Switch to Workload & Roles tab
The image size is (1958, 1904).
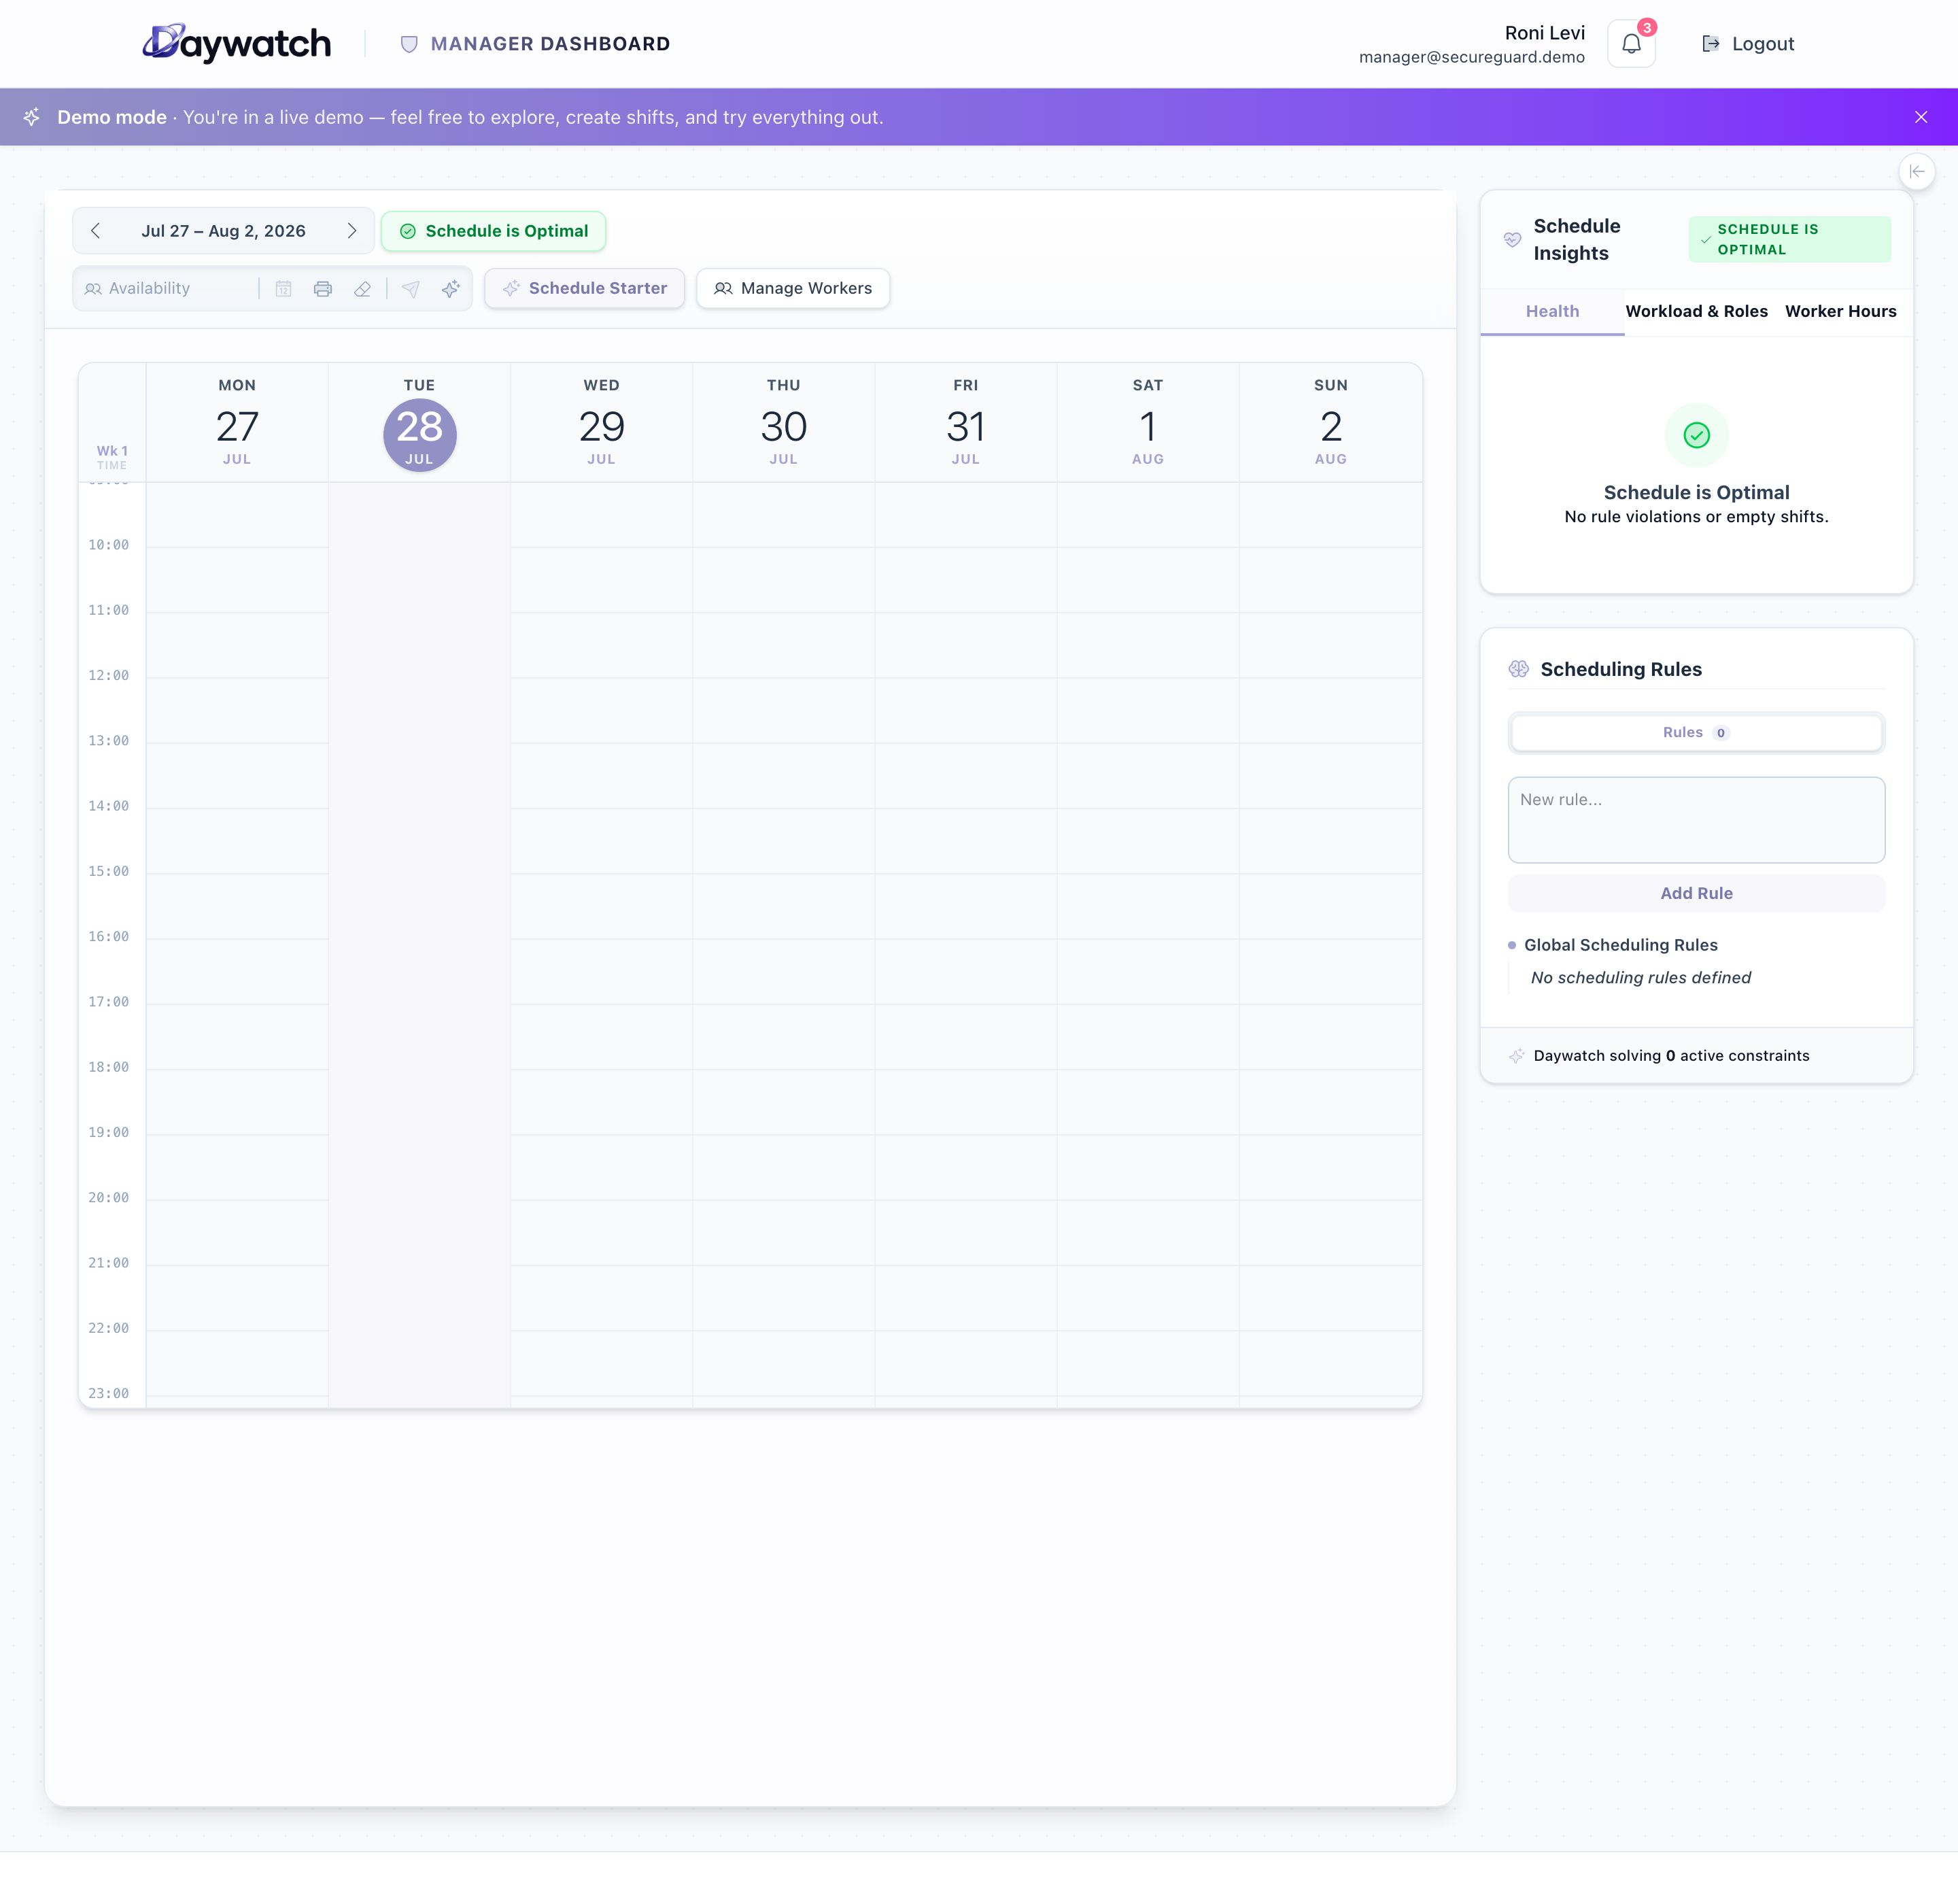coord(1696,311)
